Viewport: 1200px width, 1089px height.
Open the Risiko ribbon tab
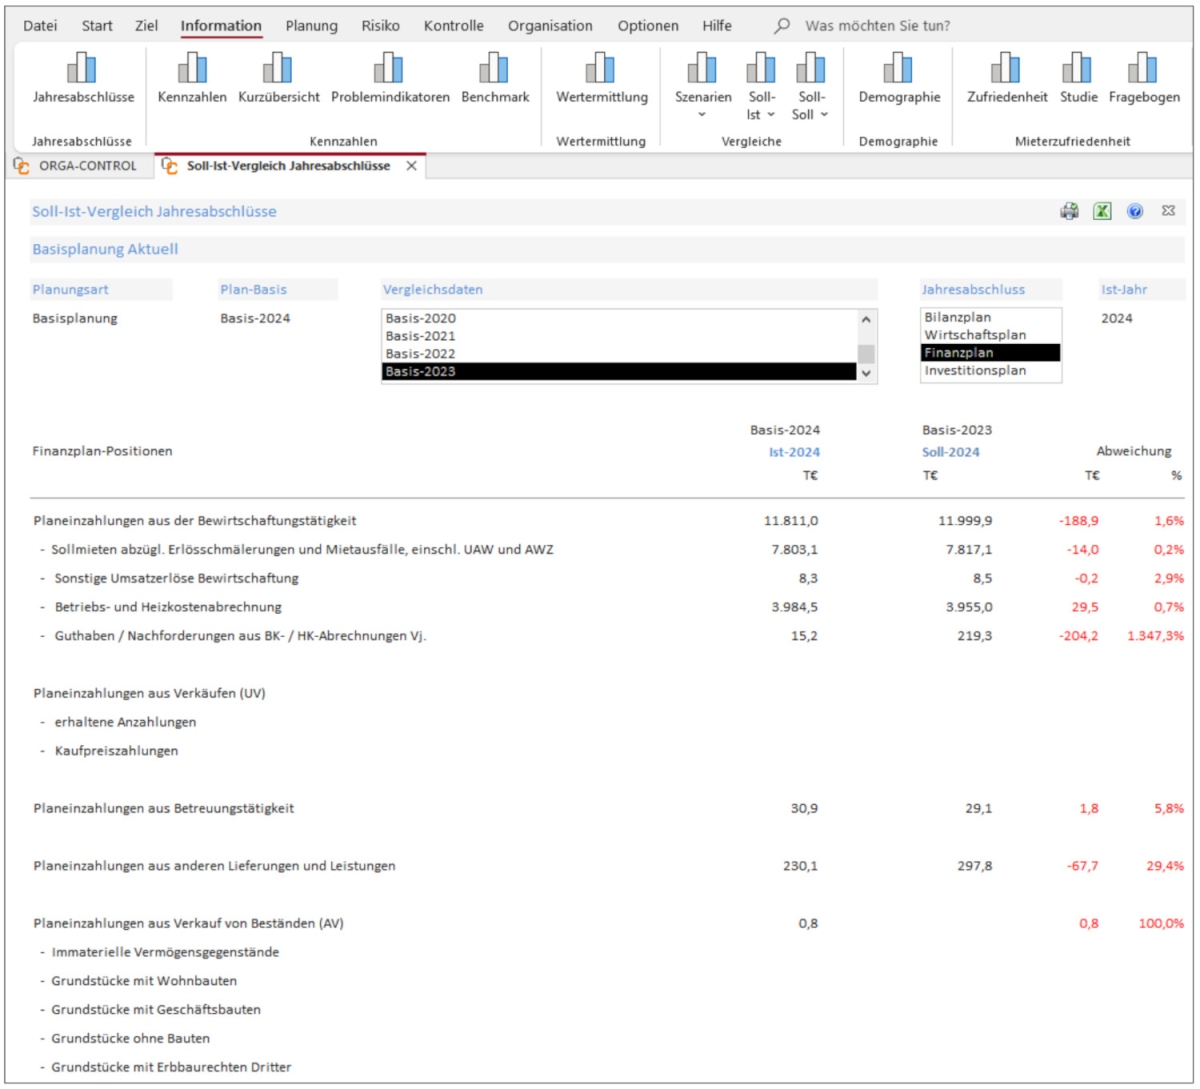380,26
